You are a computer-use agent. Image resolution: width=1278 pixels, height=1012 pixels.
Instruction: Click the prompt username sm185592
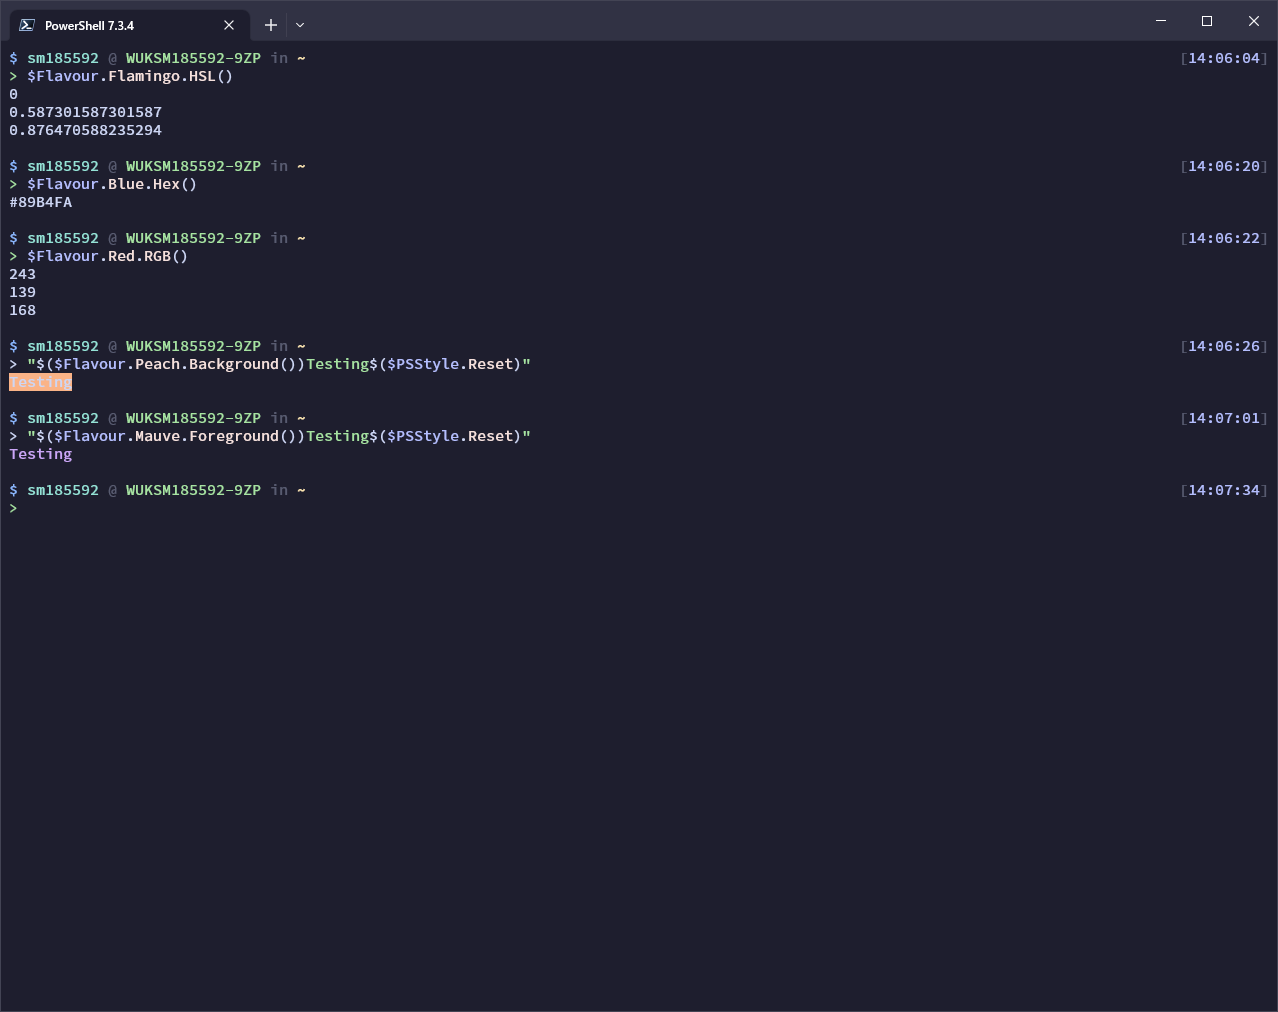tap(62, 57)
